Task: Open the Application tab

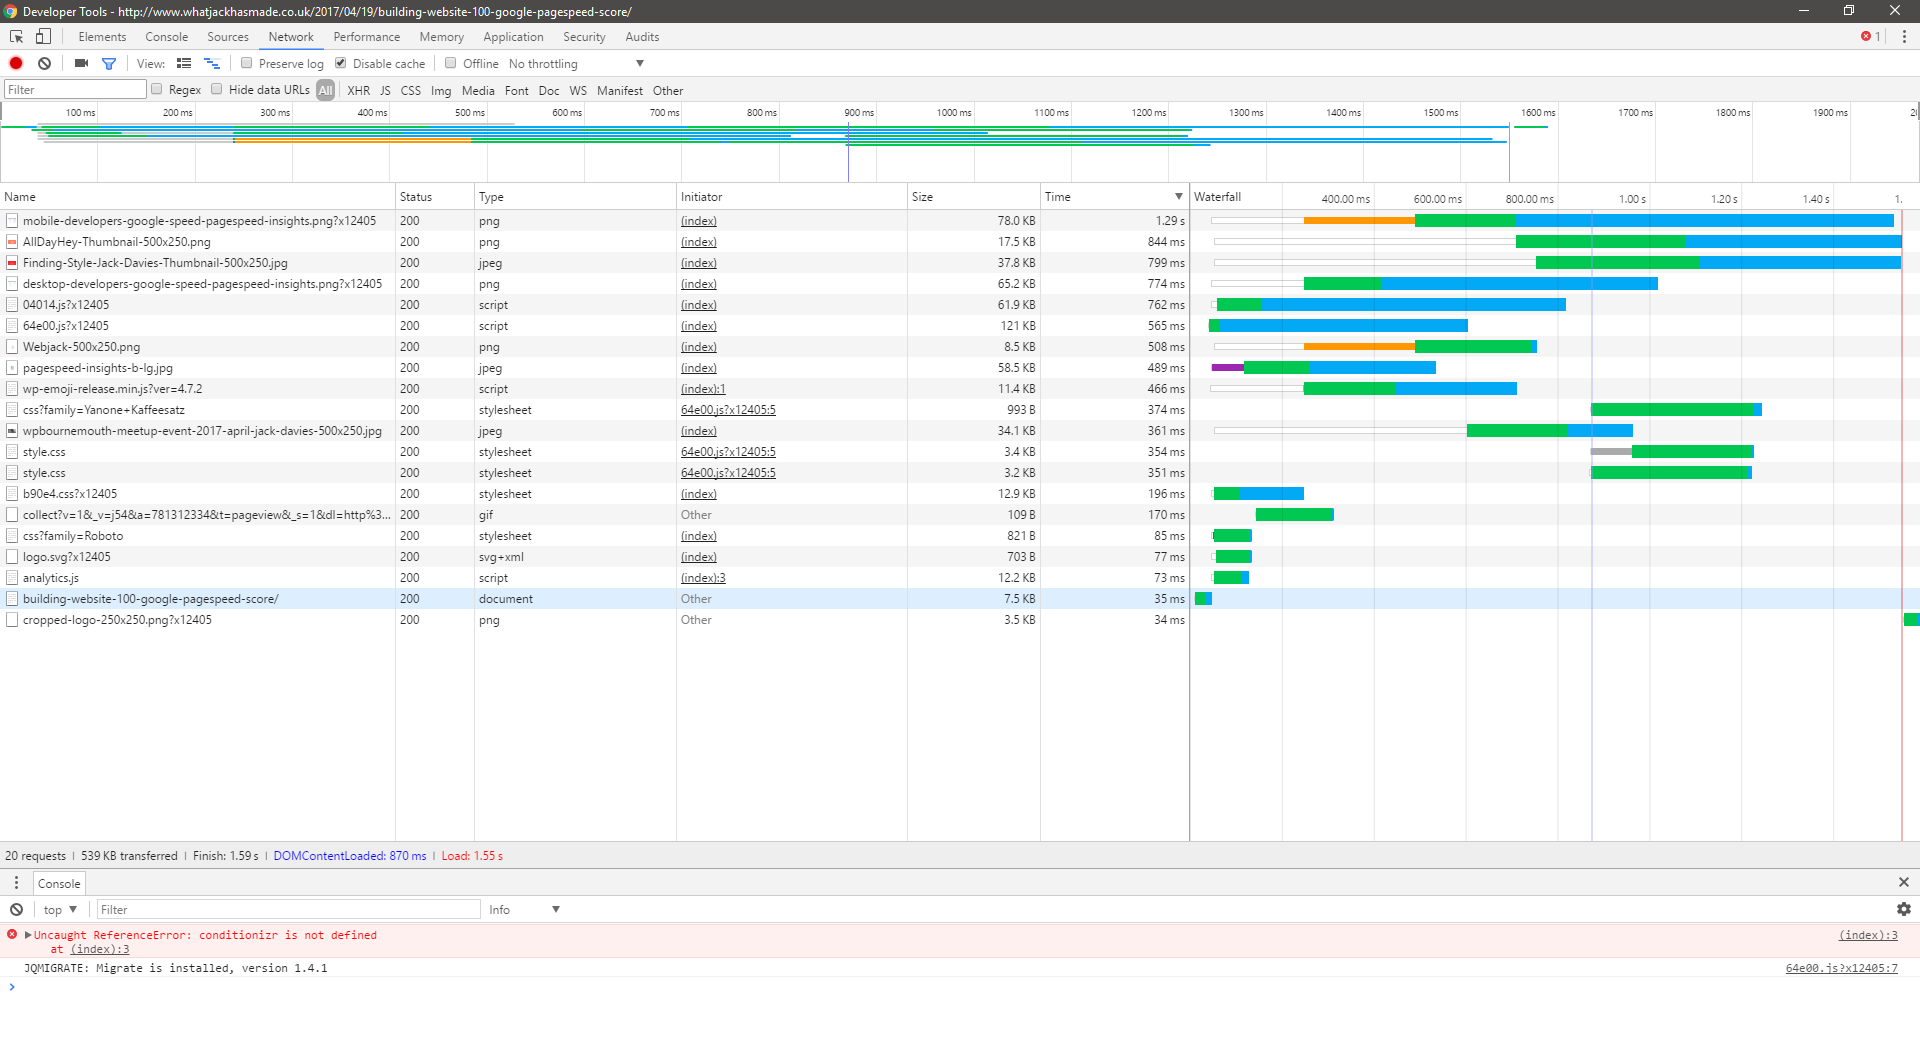Action: (x=513, y=37)
